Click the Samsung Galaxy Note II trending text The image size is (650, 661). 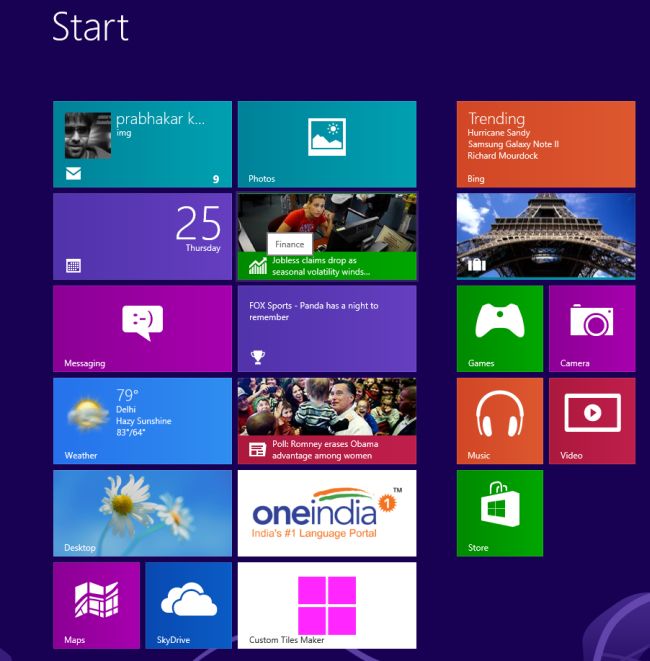[x=513, y=144]
